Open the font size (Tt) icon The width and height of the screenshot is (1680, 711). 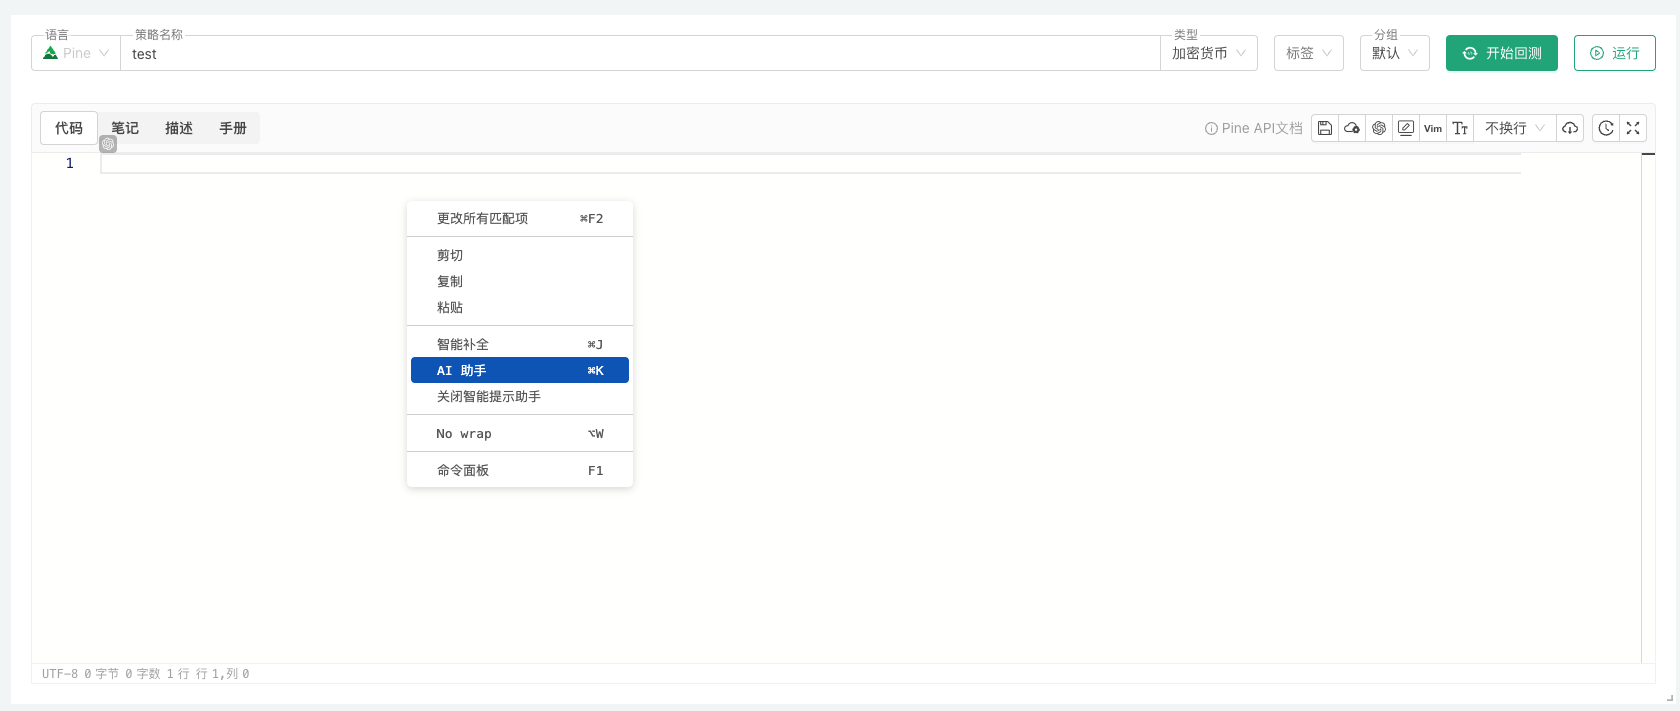pos(1460,128)
